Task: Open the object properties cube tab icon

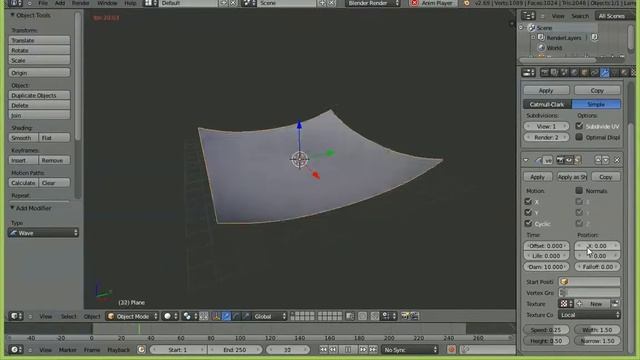Action: point(584,73)
